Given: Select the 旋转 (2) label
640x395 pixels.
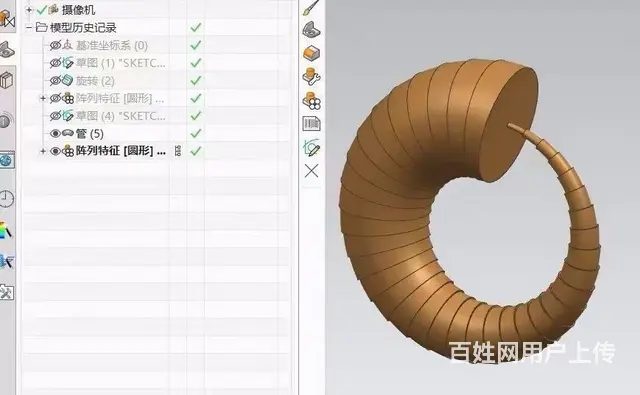Looking at the screenshot, I should [95, 81].
